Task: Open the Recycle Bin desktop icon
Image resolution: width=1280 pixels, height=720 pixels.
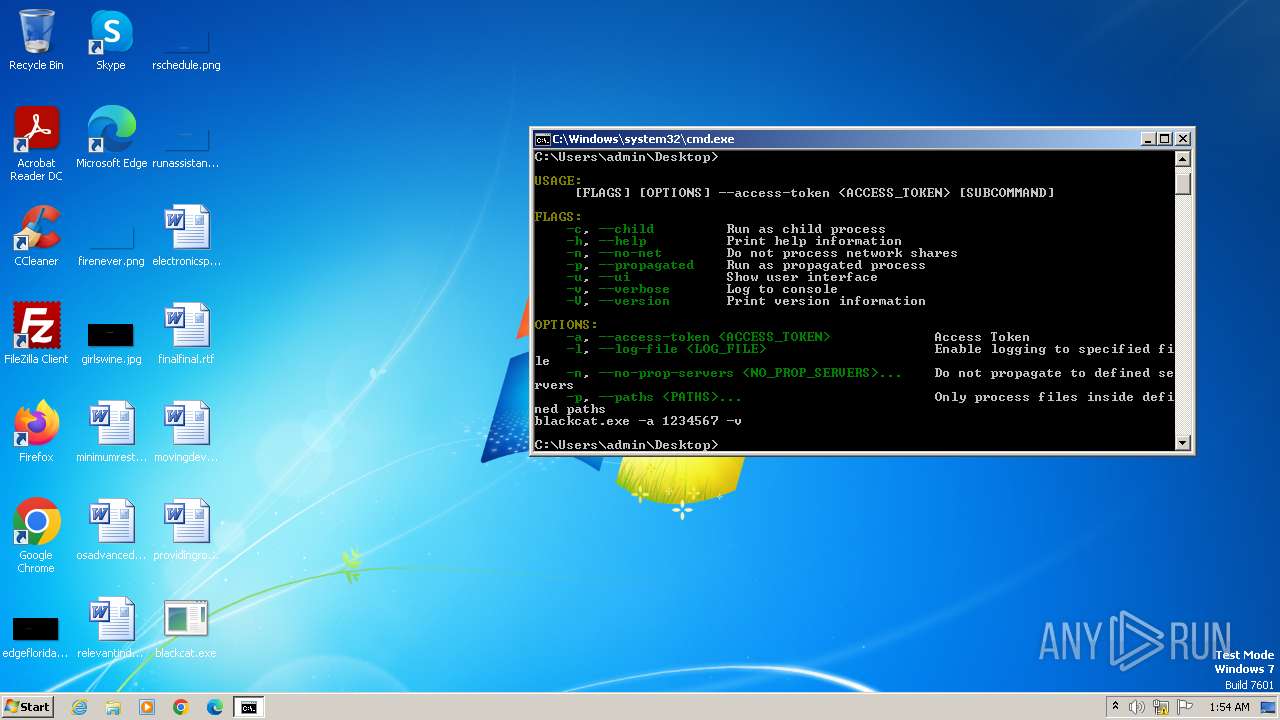Action: (36, 40)
